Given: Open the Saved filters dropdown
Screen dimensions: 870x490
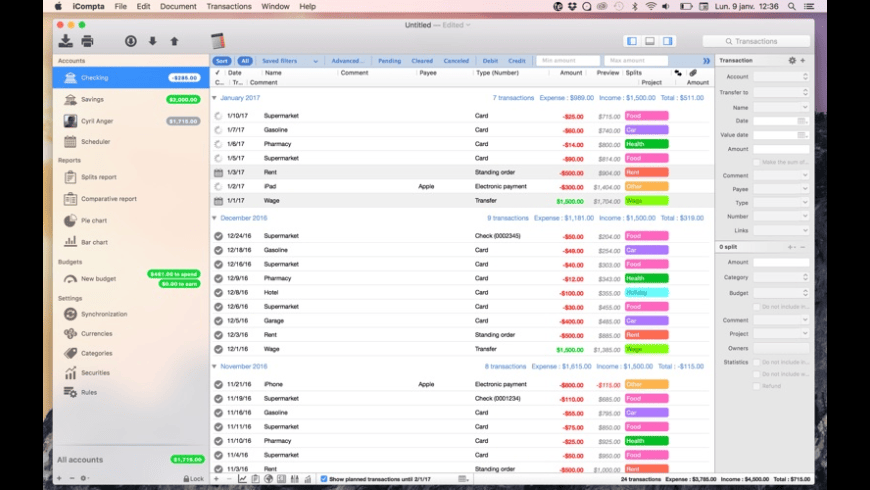Looking at the screenshot, I should (x=290, y=61).
